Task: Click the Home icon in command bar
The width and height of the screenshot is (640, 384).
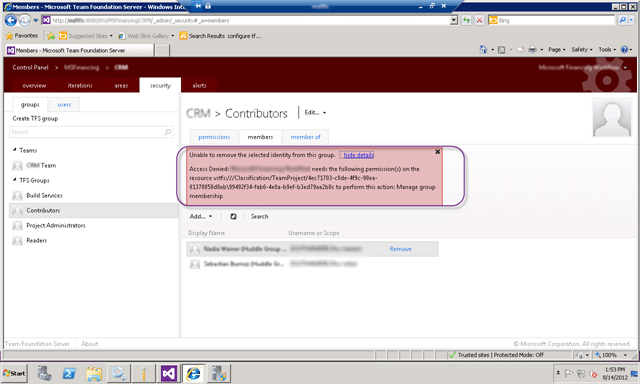Action: [483, 49]
